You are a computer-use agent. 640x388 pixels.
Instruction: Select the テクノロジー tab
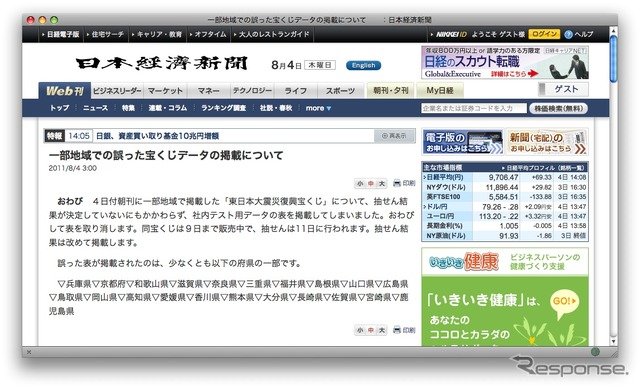[252, 91]
